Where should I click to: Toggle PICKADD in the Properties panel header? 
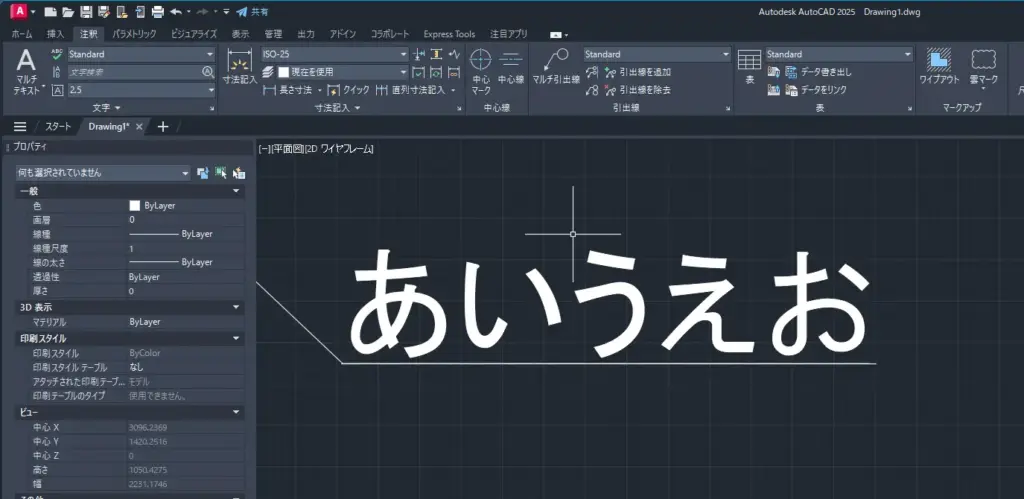click(x=203, y=173)
